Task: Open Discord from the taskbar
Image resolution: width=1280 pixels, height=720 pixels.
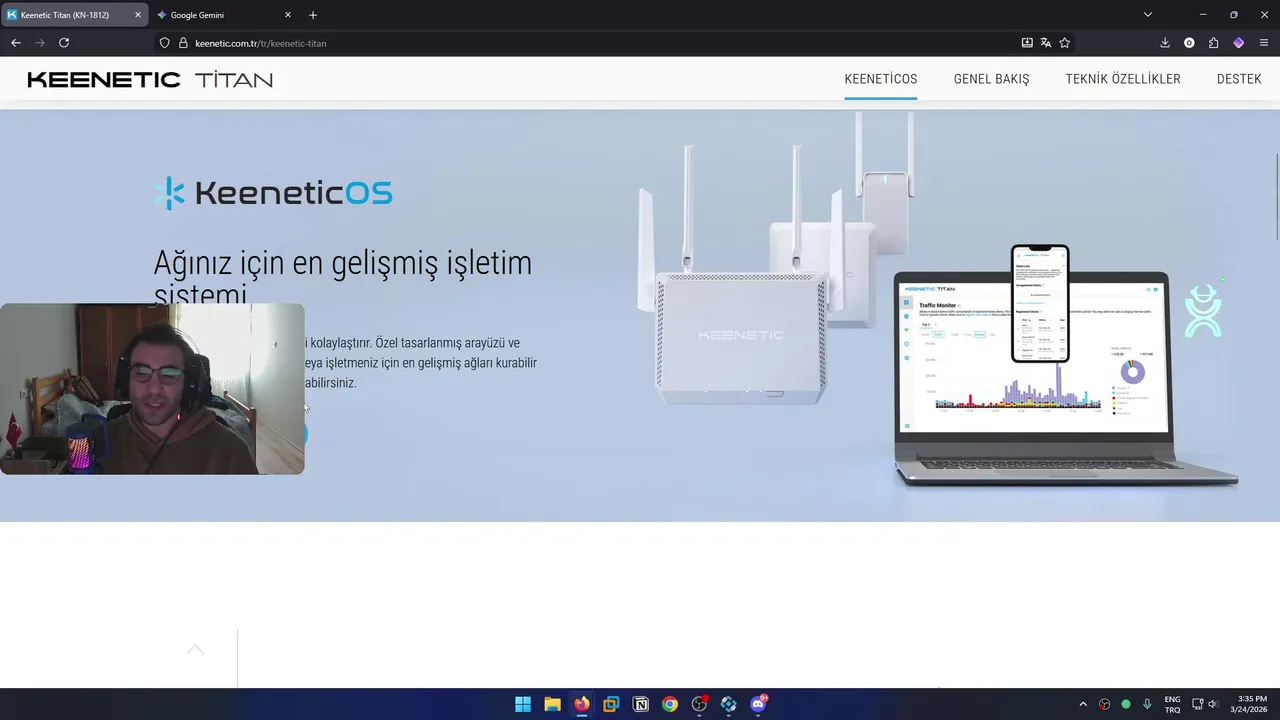Action: click(x=758, y=704)
